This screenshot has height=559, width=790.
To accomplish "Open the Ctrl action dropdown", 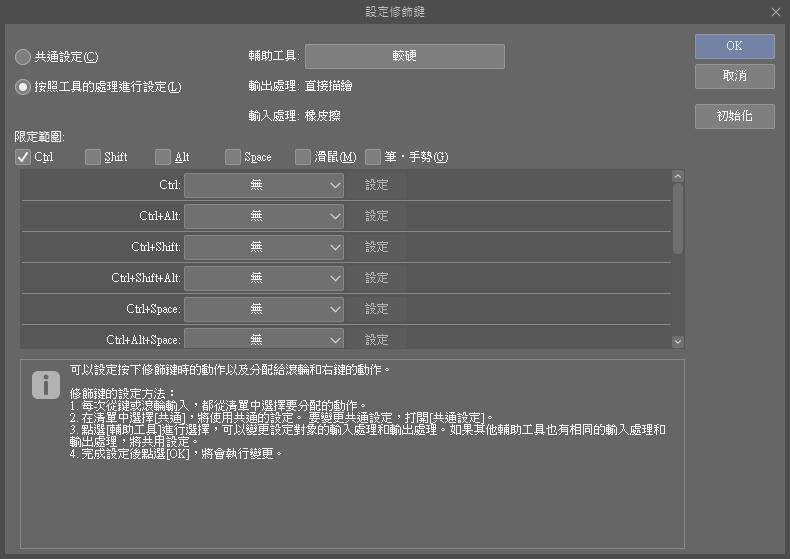I will pos(264,185).
